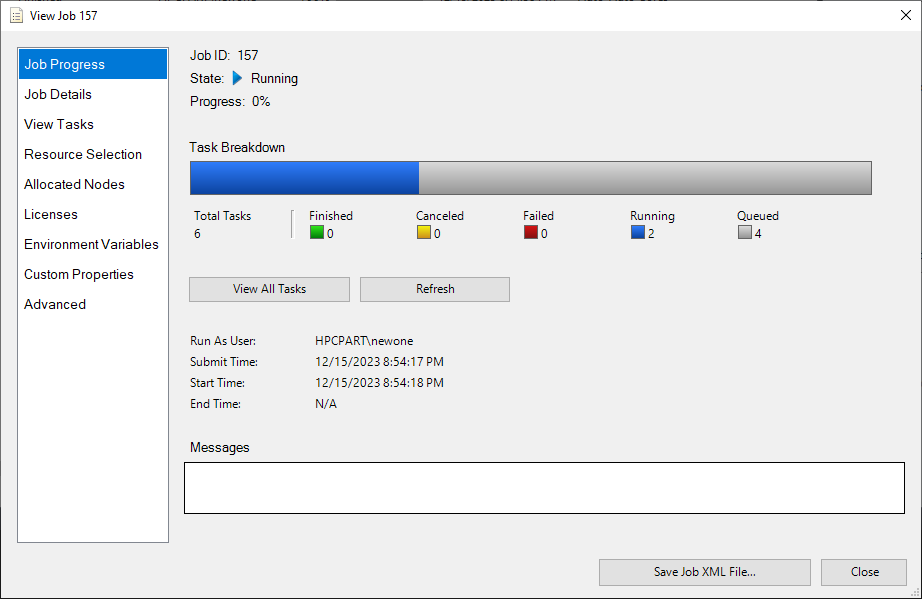Click the yellow Canceled tasks indicator

tap(424, 232)
